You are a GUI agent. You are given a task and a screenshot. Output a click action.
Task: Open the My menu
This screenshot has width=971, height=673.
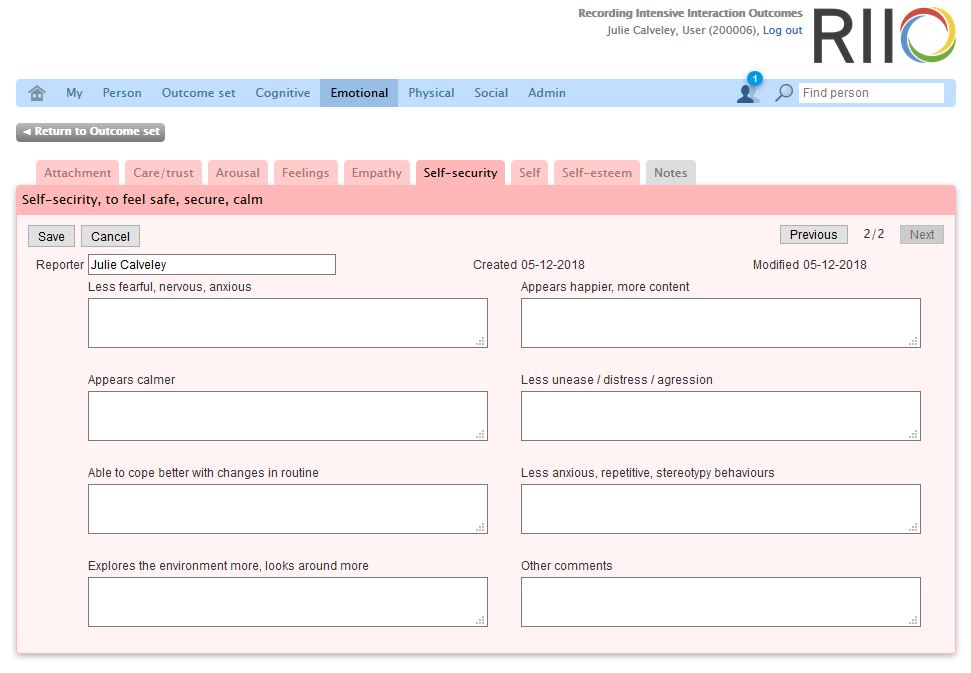(x=74, y=93)
